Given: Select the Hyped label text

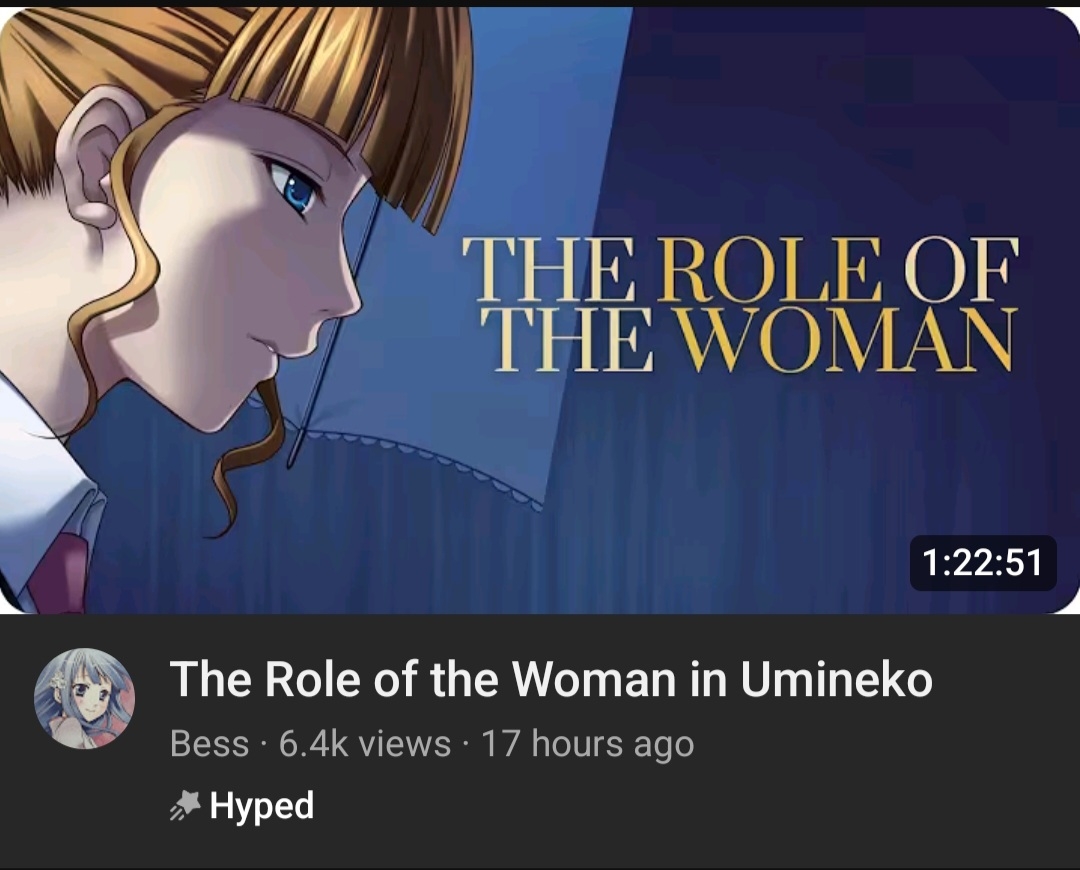Looking at the screenshot, I should click(262, 806).
